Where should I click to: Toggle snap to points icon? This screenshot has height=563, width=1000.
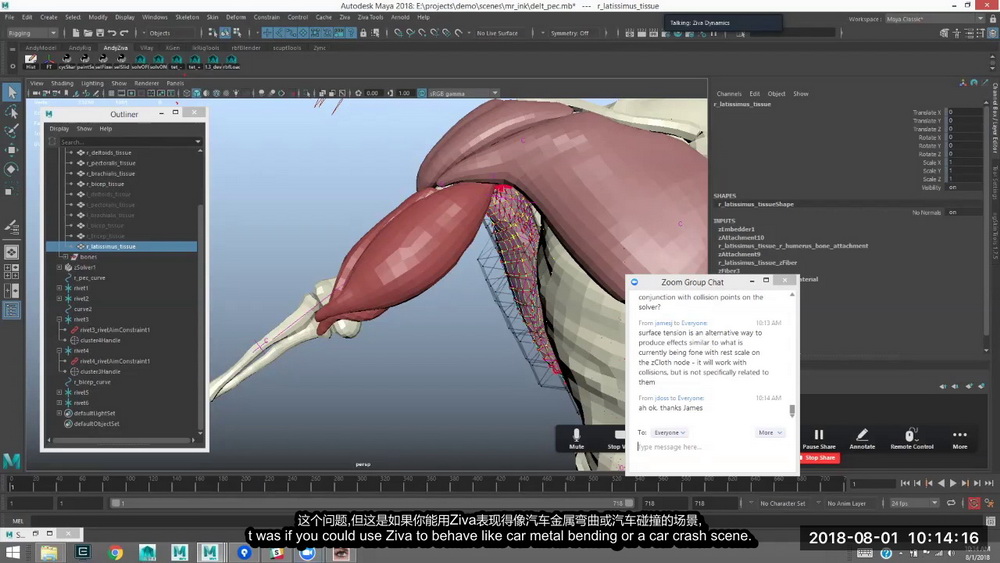pyautogui.click(x=422, y=33)
